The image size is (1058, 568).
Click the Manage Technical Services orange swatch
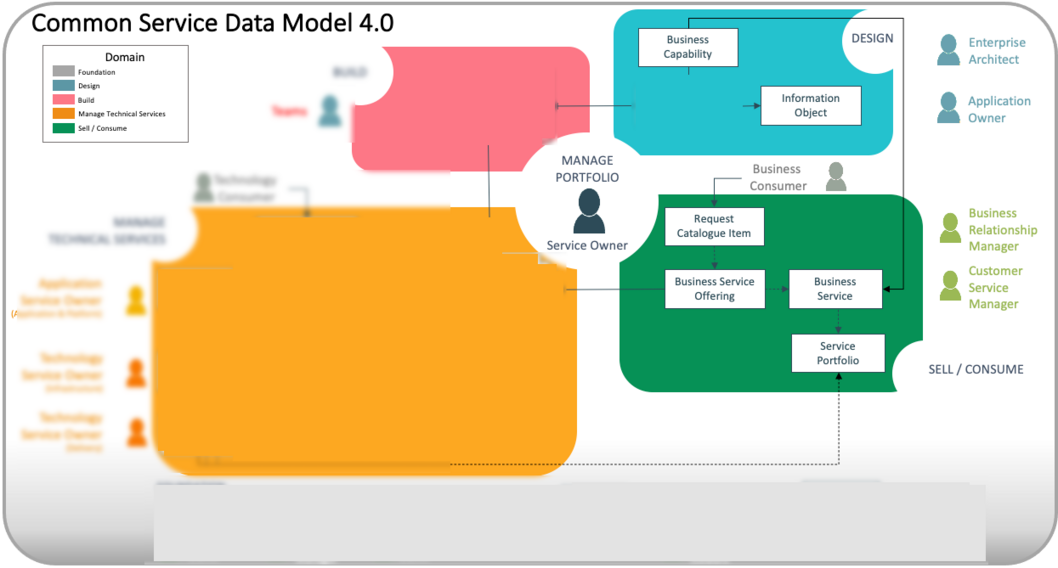(63, 113)
